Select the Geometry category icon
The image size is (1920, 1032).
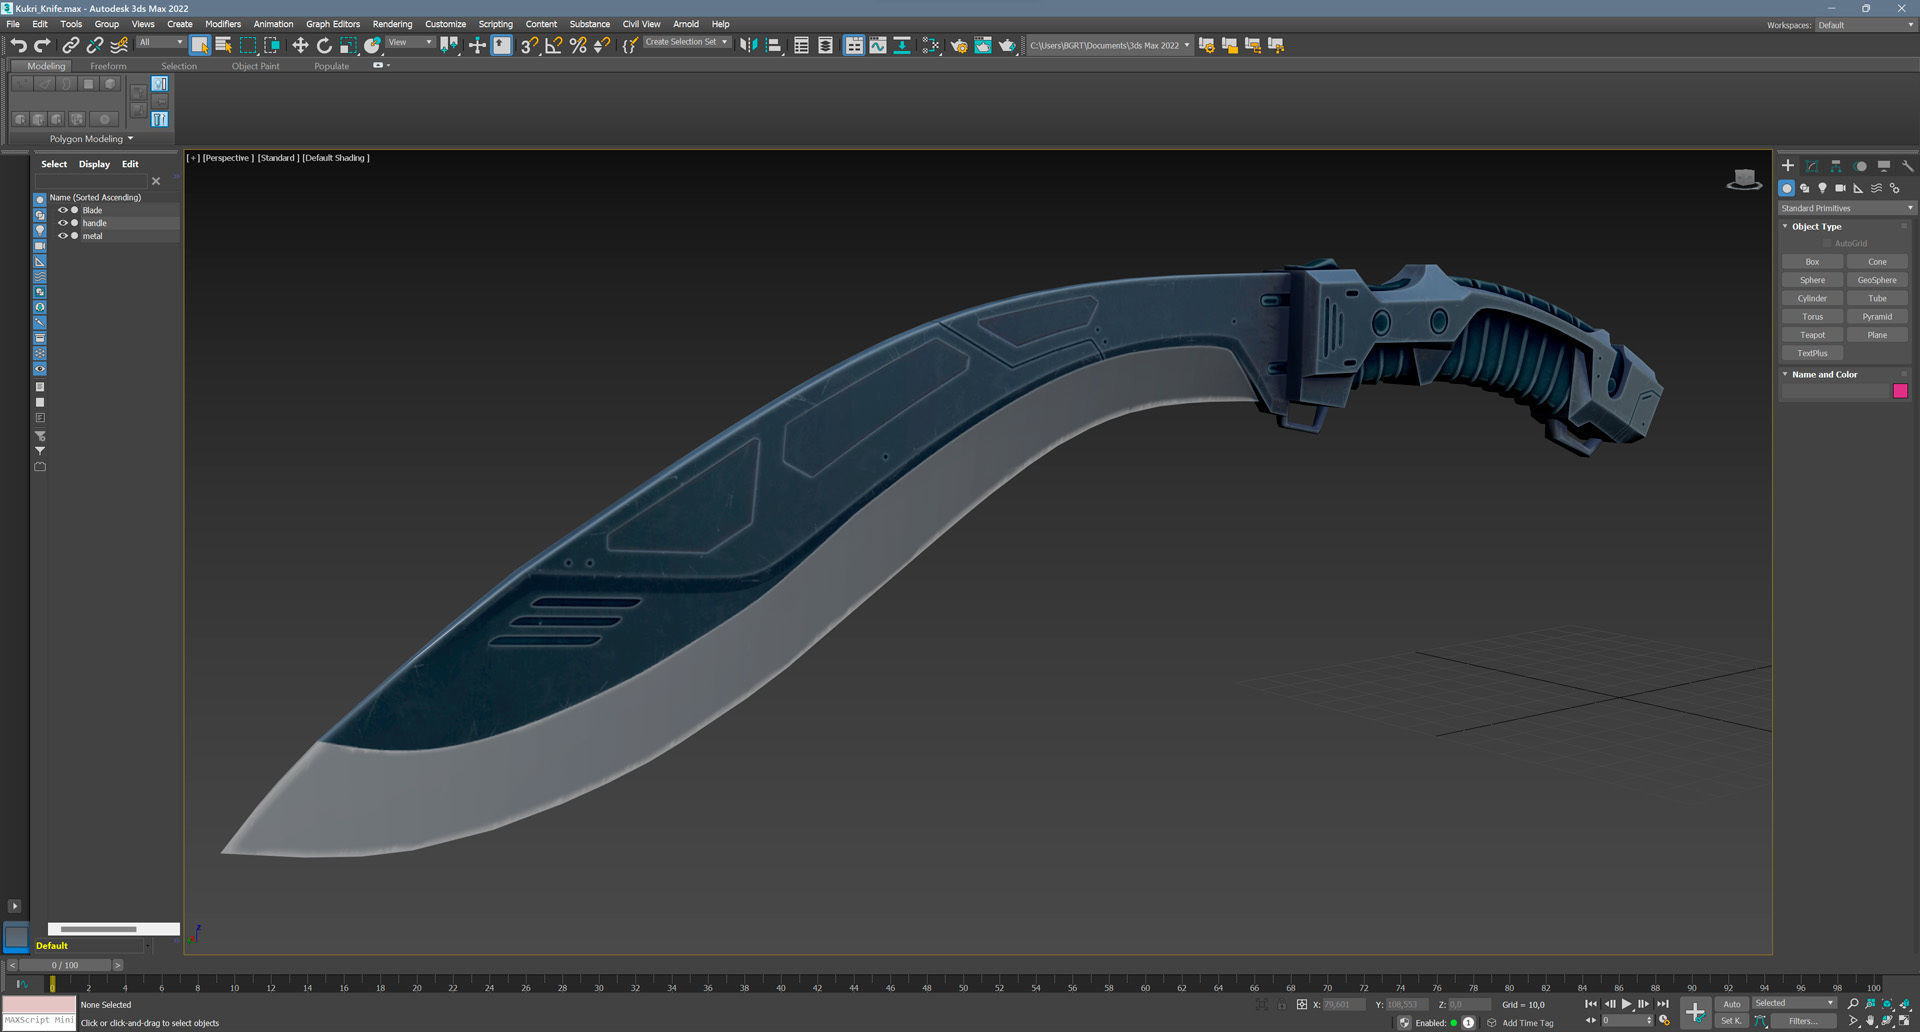click(1787, 188)
